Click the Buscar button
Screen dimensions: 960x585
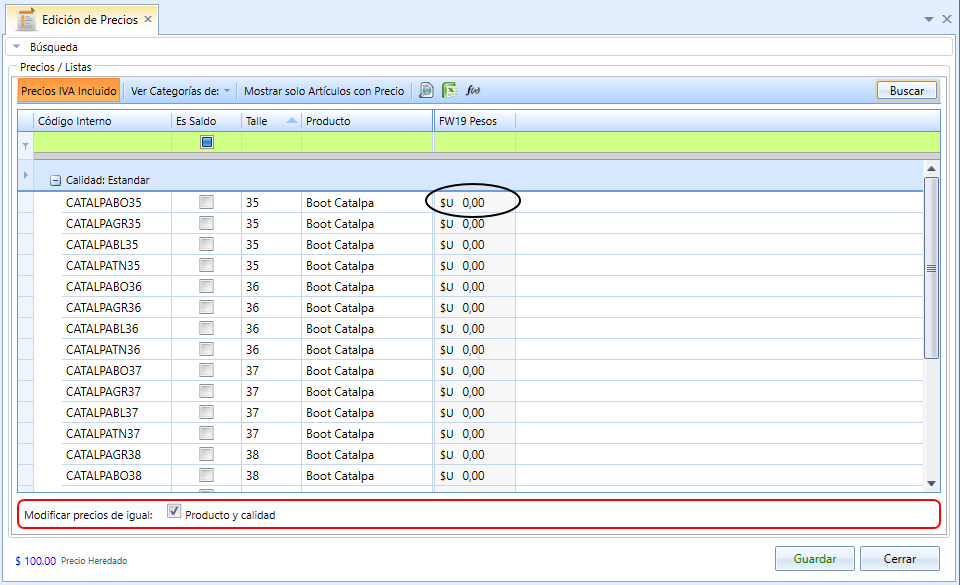click(907, 91)
